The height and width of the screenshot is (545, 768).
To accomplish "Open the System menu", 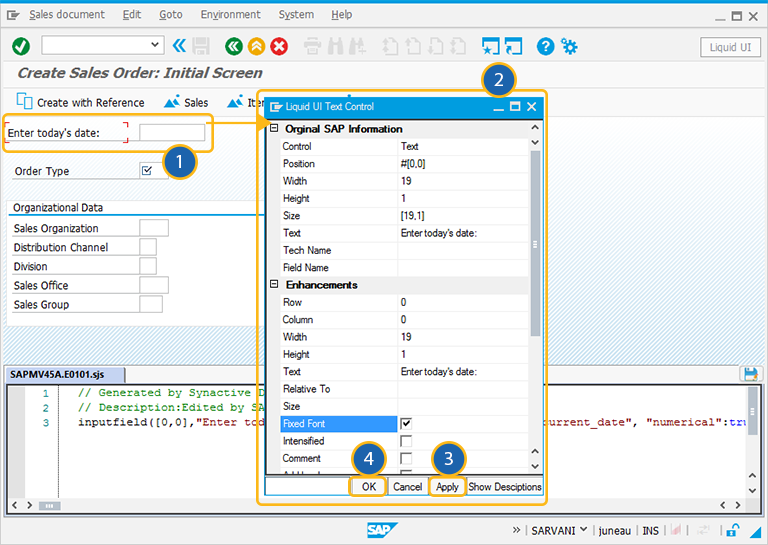I will click(x=296, y=15).
